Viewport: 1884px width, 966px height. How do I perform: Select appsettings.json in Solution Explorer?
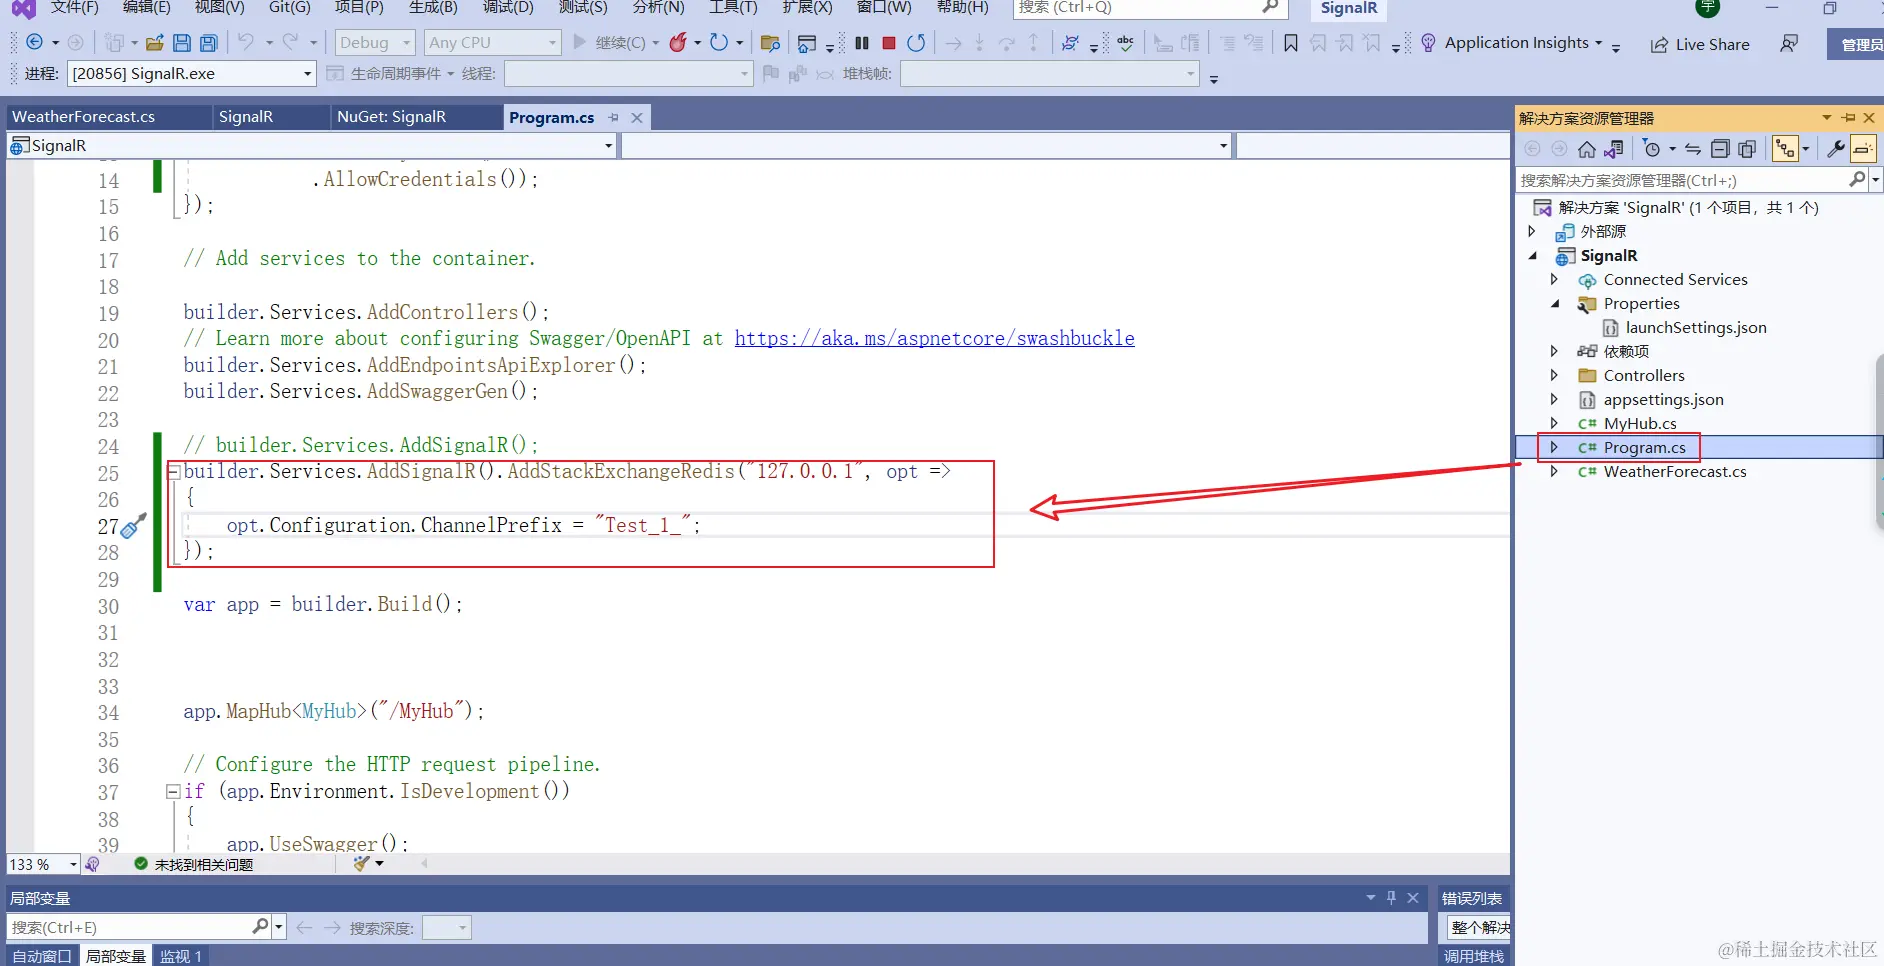pyautogui.click(x=1663, y=400)
